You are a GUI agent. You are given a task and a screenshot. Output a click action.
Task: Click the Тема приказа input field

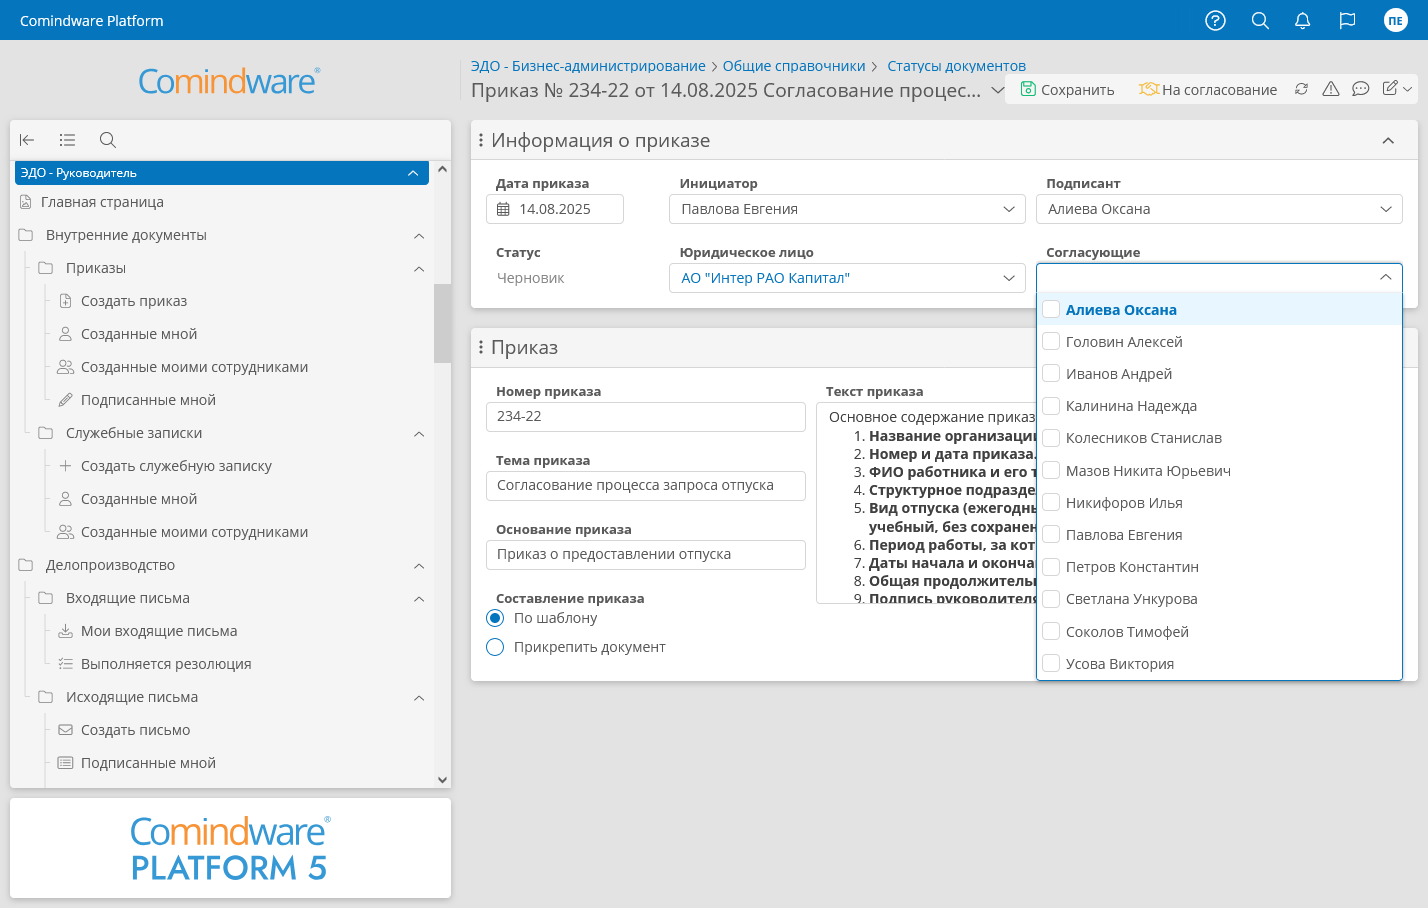tap(646, 486)
